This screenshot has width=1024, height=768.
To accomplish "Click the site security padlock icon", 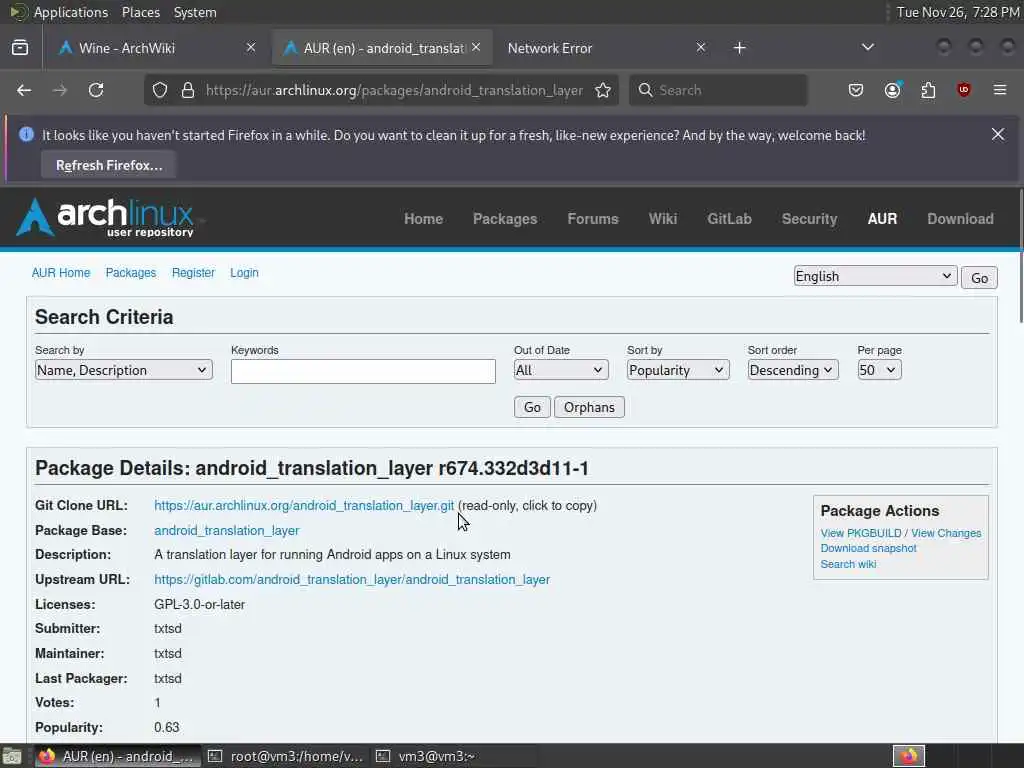I will coord(188,90).
